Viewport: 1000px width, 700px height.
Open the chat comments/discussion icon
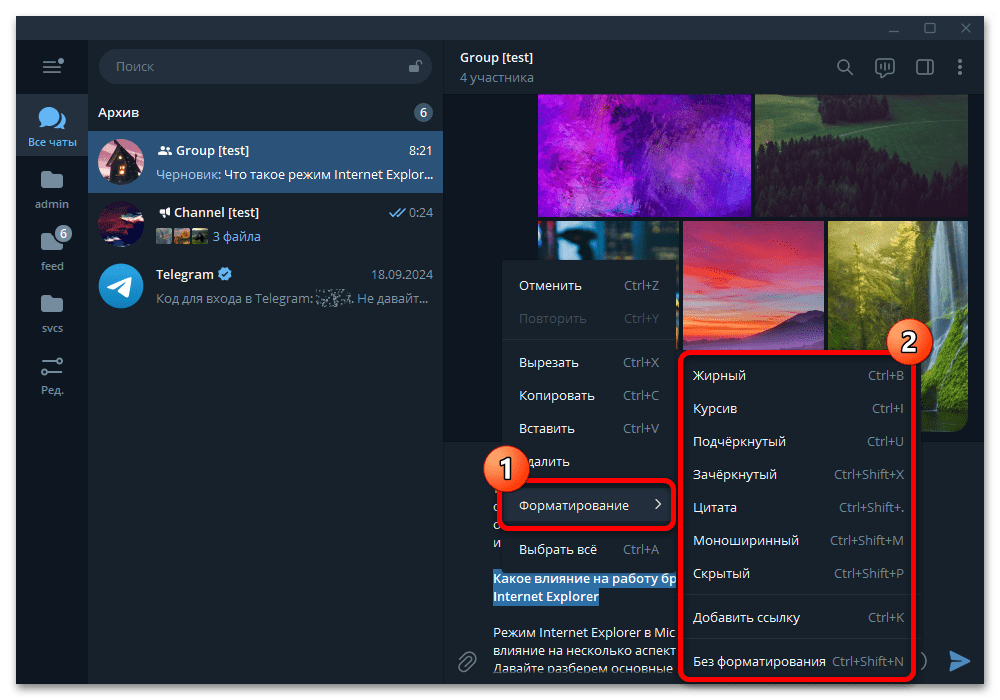(885, 67)
